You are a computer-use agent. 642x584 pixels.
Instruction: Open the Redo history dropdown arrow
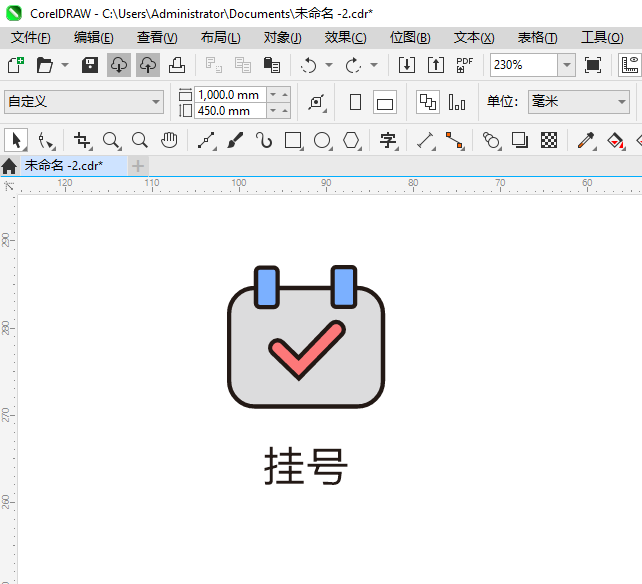pyautogui.click(x=373, y=65)
